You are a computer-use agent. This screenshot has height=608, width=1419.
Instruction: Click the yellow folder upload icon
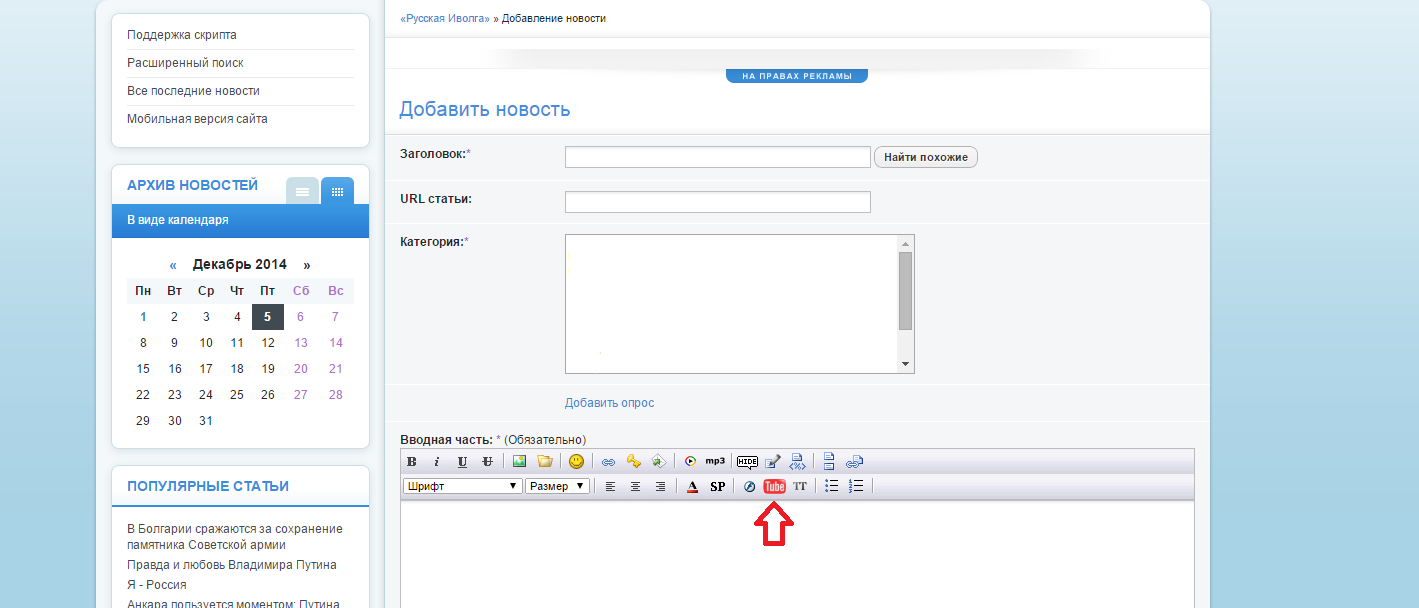click(x=544, y=461)
